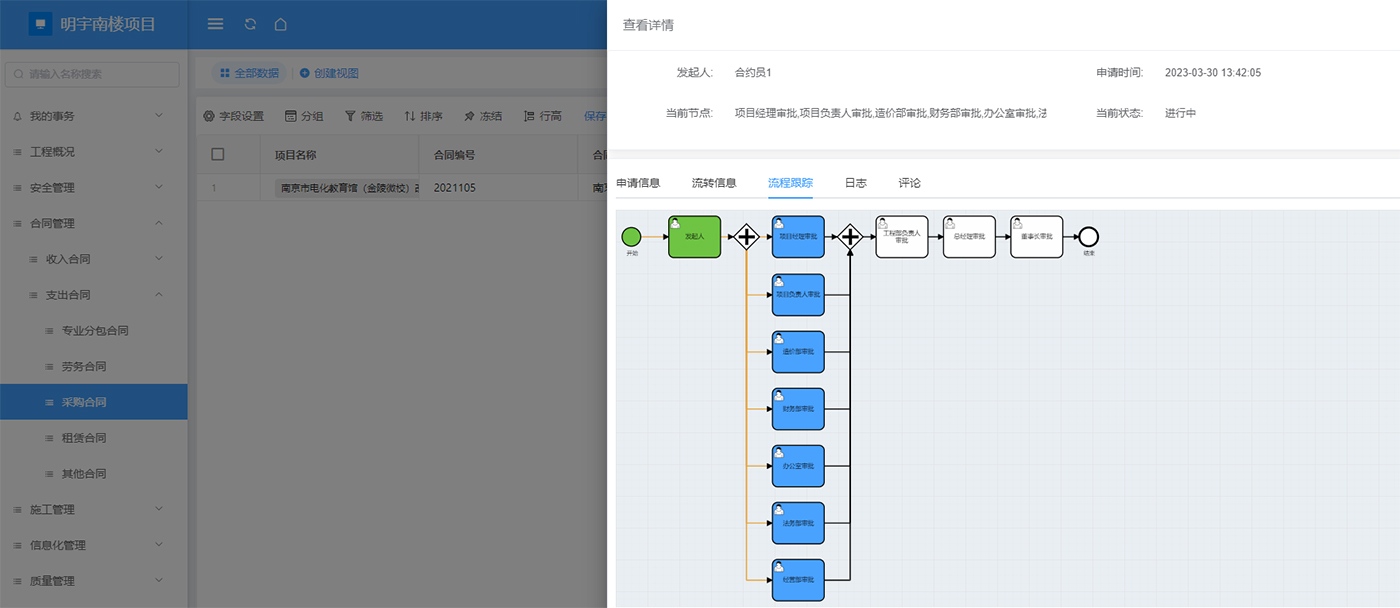Click the gear icon for 字段设置
This screenshot has height=608, width=1400.
point(209,116)
